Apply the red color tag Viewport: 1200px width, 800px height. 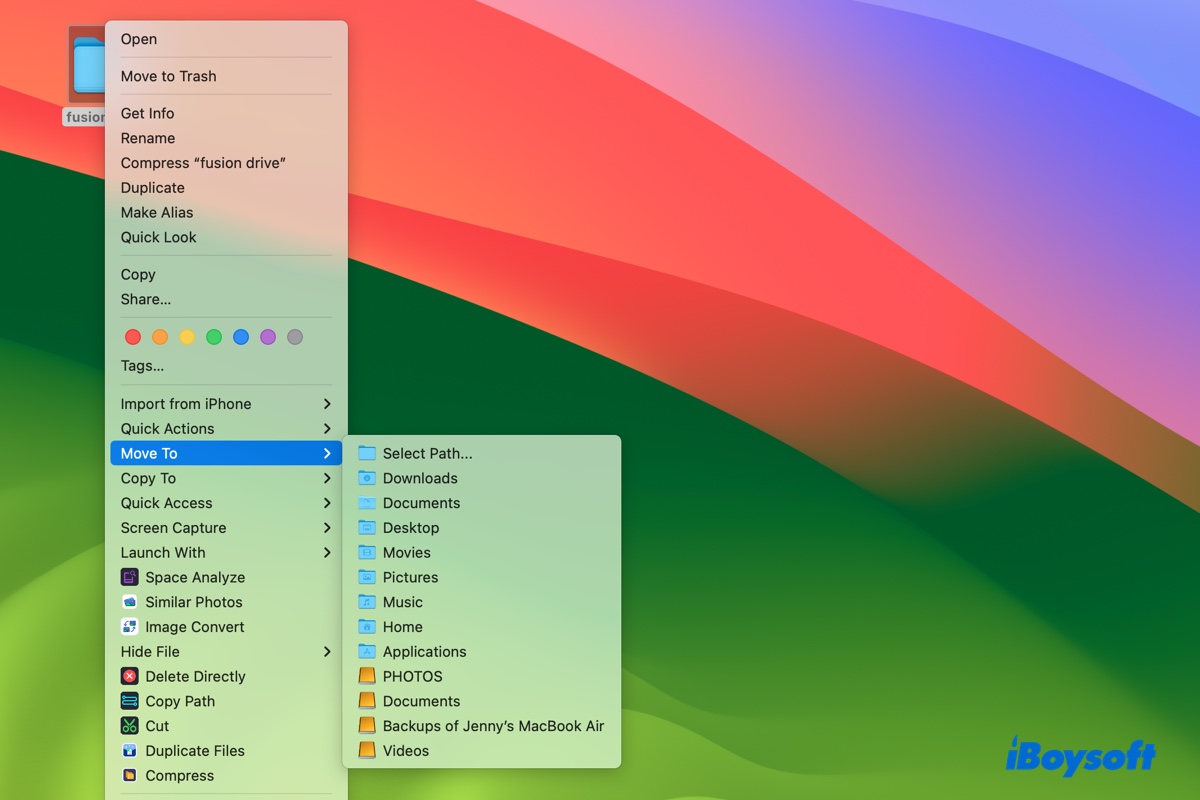click(x=133, y=337)
